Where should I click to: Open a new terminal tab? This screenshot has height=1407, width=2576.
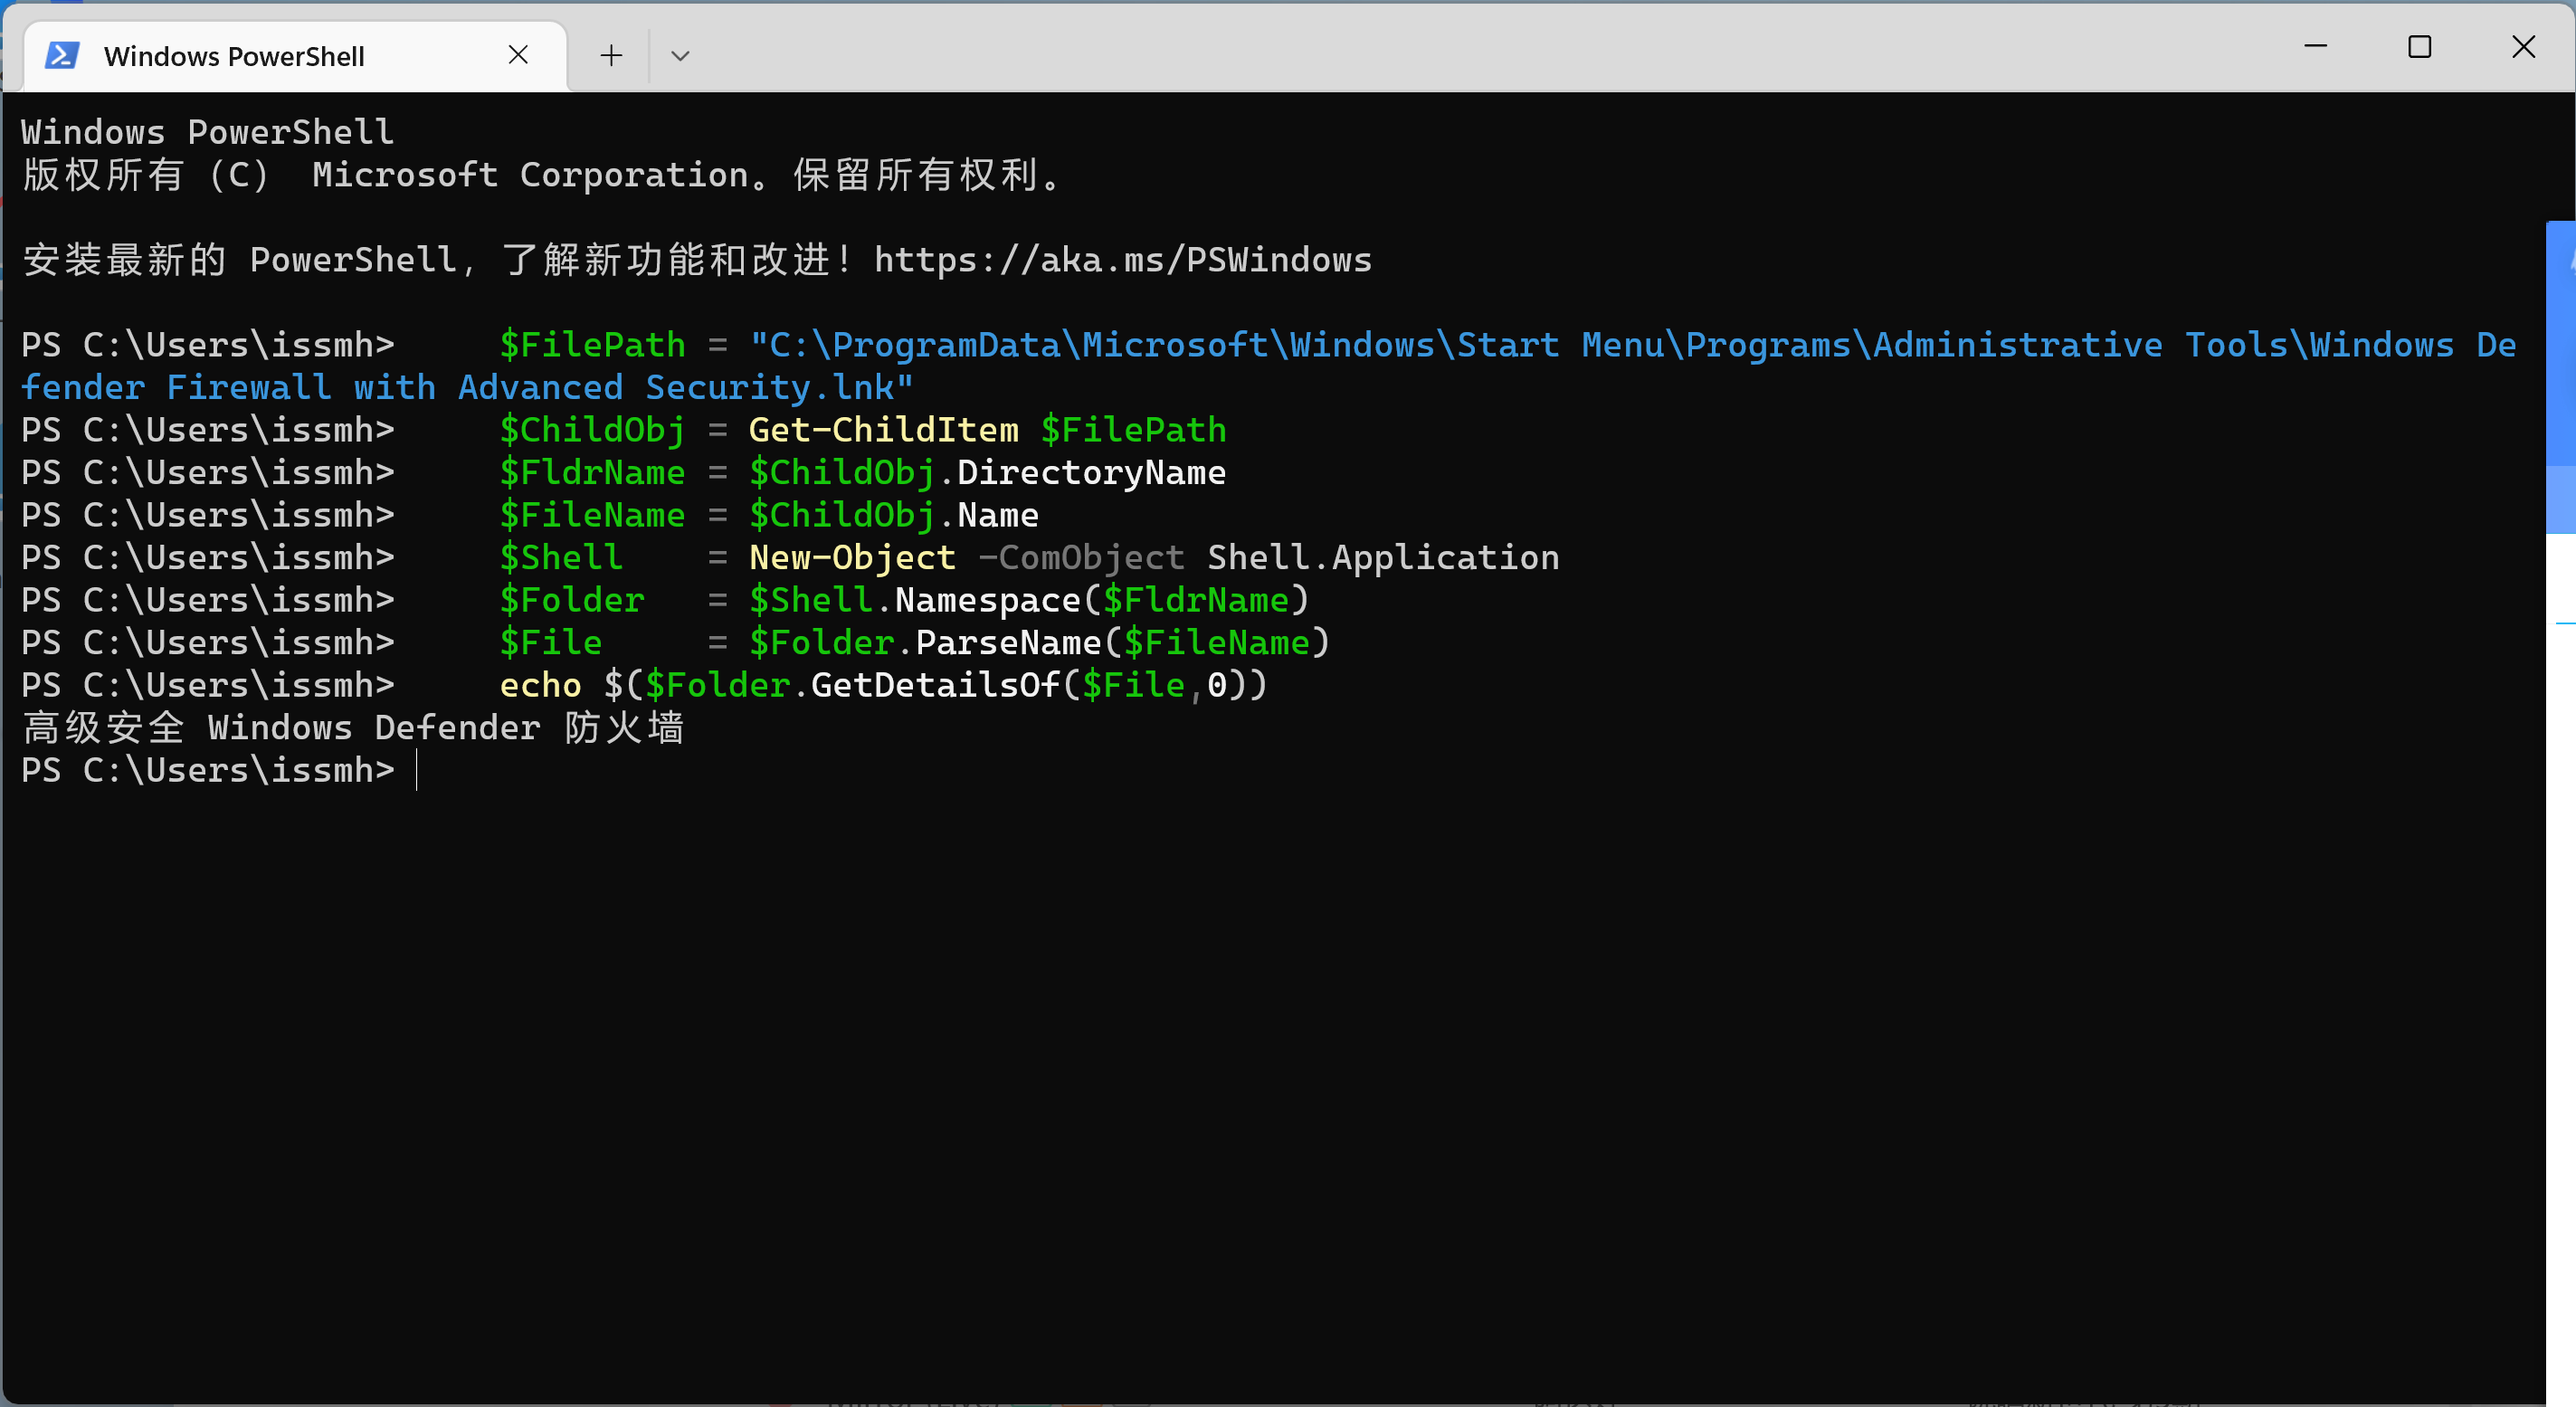pos(609,56)
